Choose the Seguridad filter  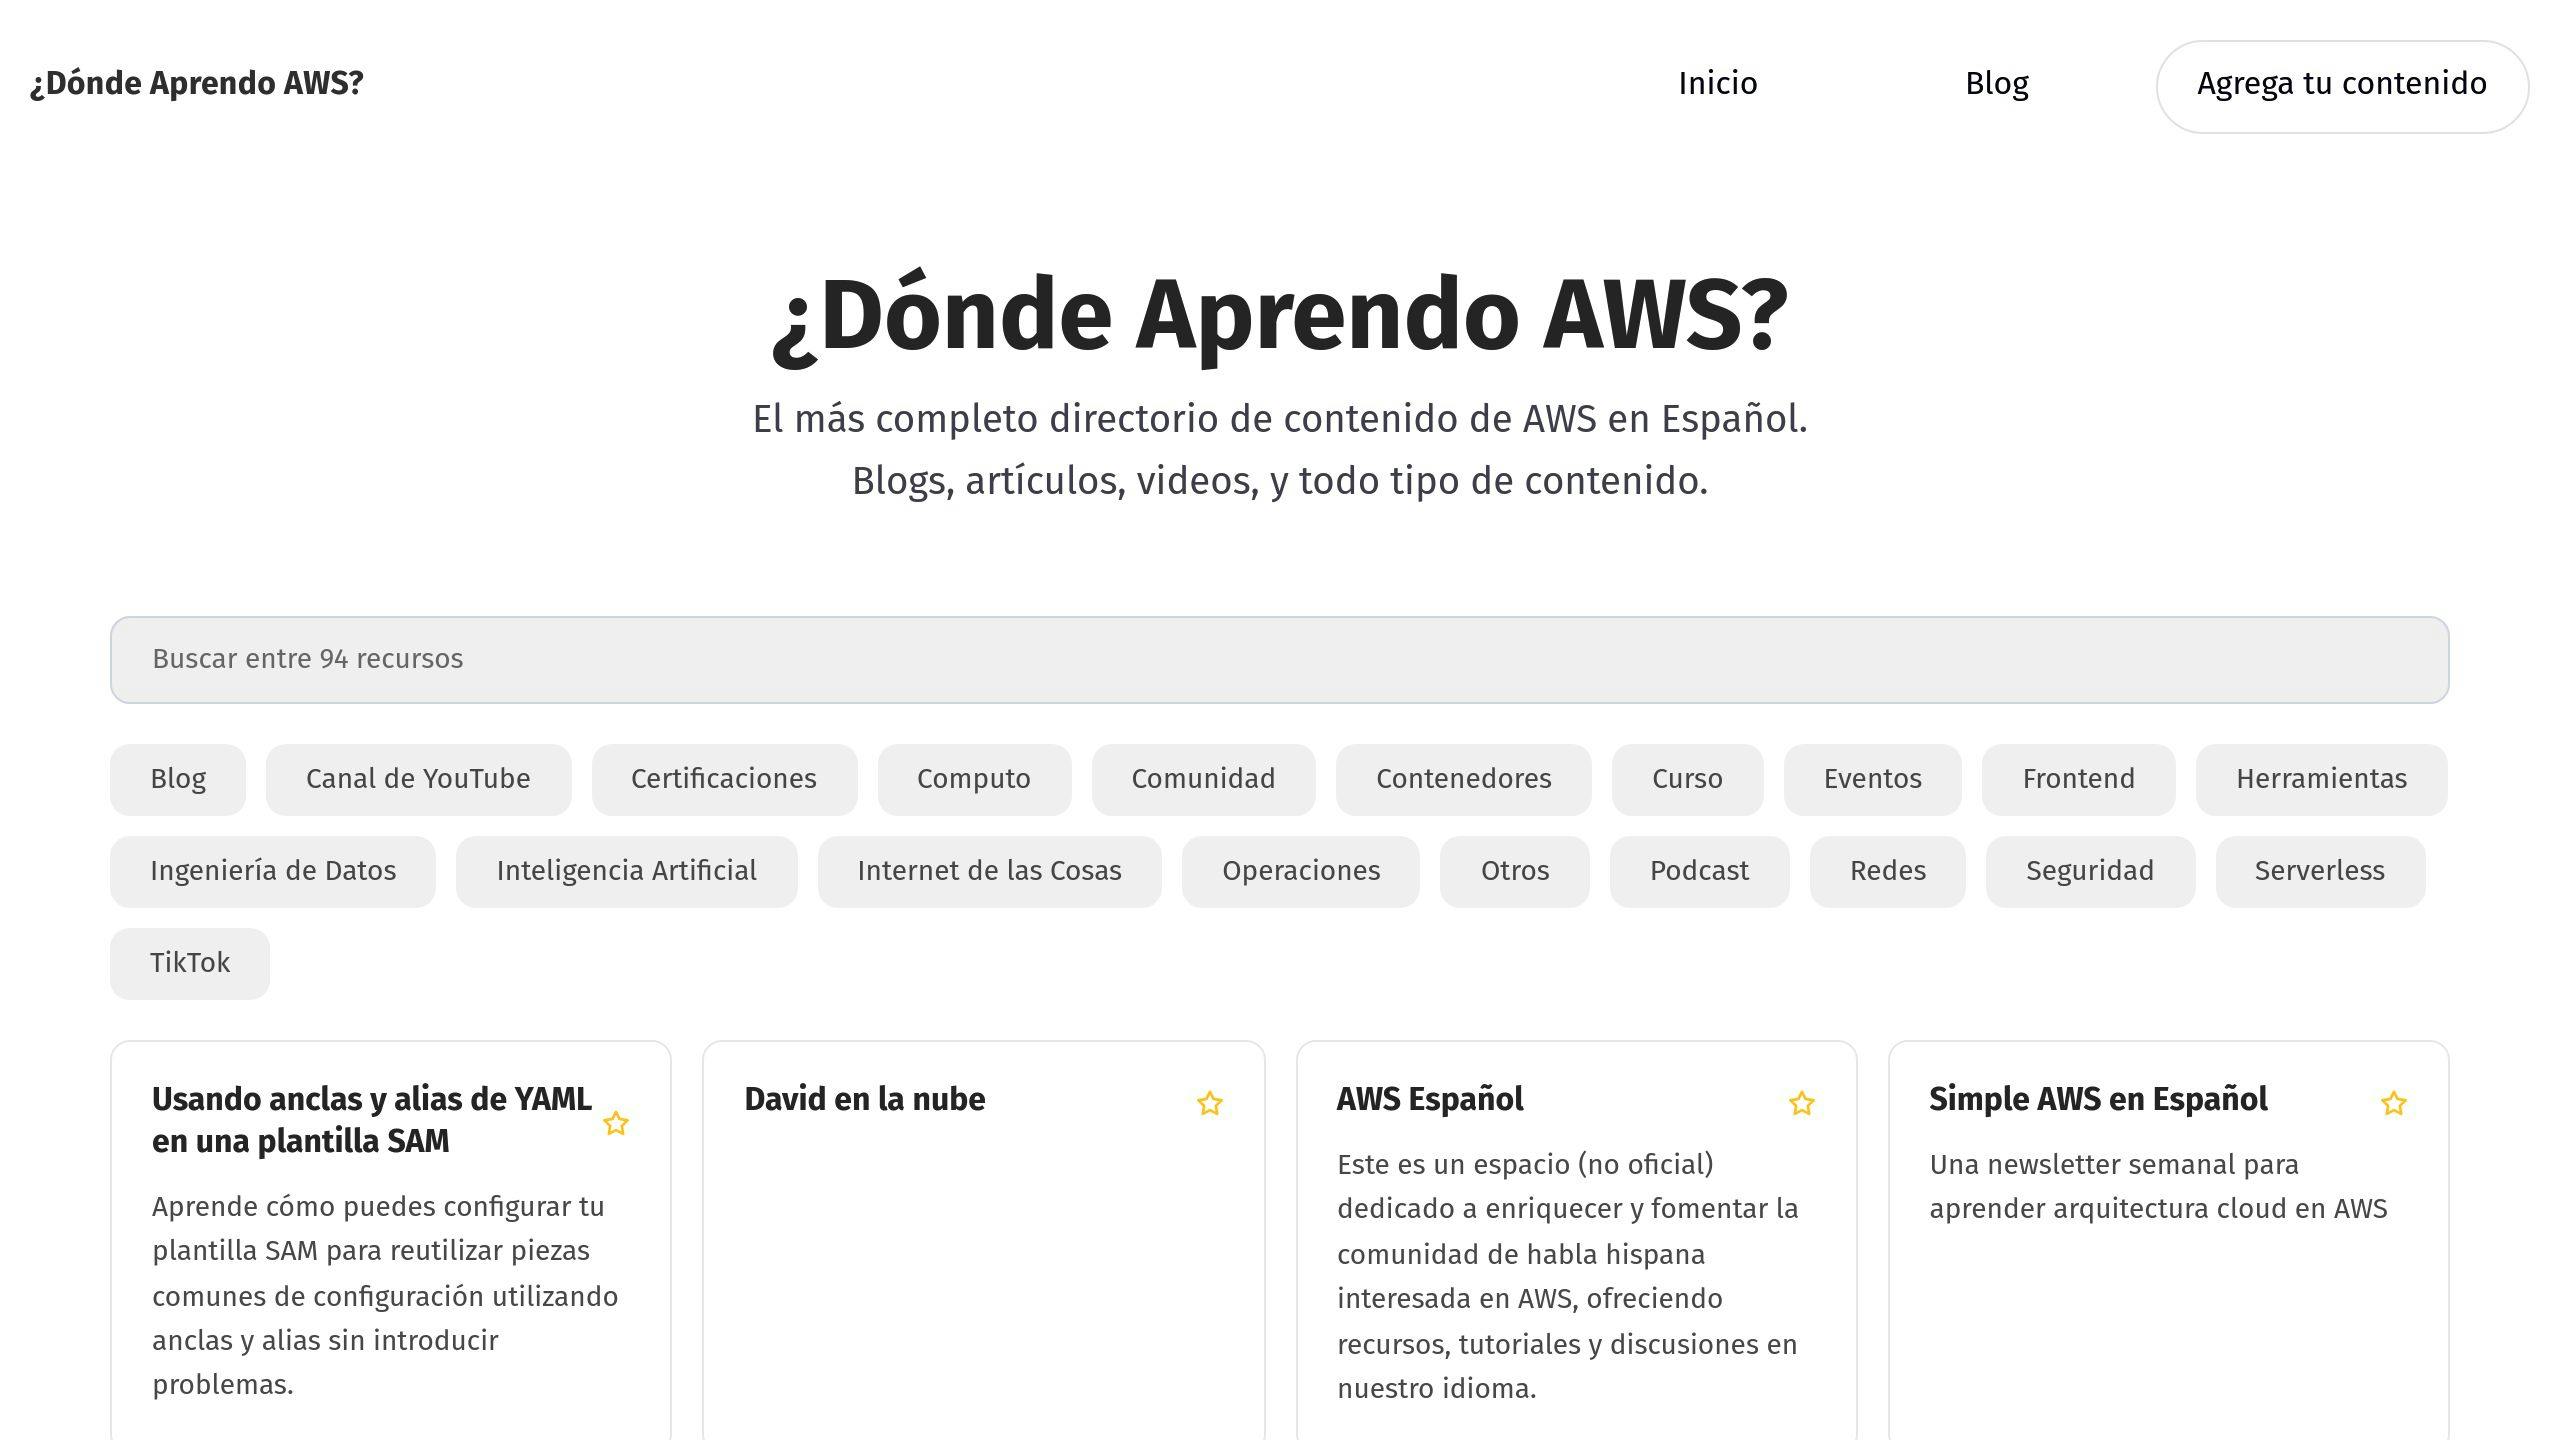[2090, 871]
